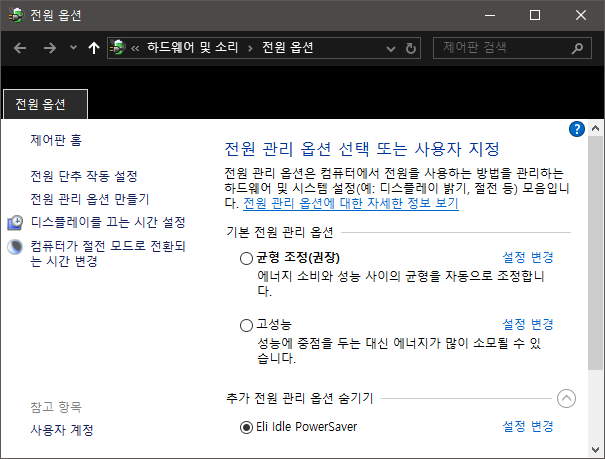Image resolution: width=605 pixels, height=459 pixels.
Task: Click the sleep moon icon in sidebar
Action: click(x=15, y=247)
